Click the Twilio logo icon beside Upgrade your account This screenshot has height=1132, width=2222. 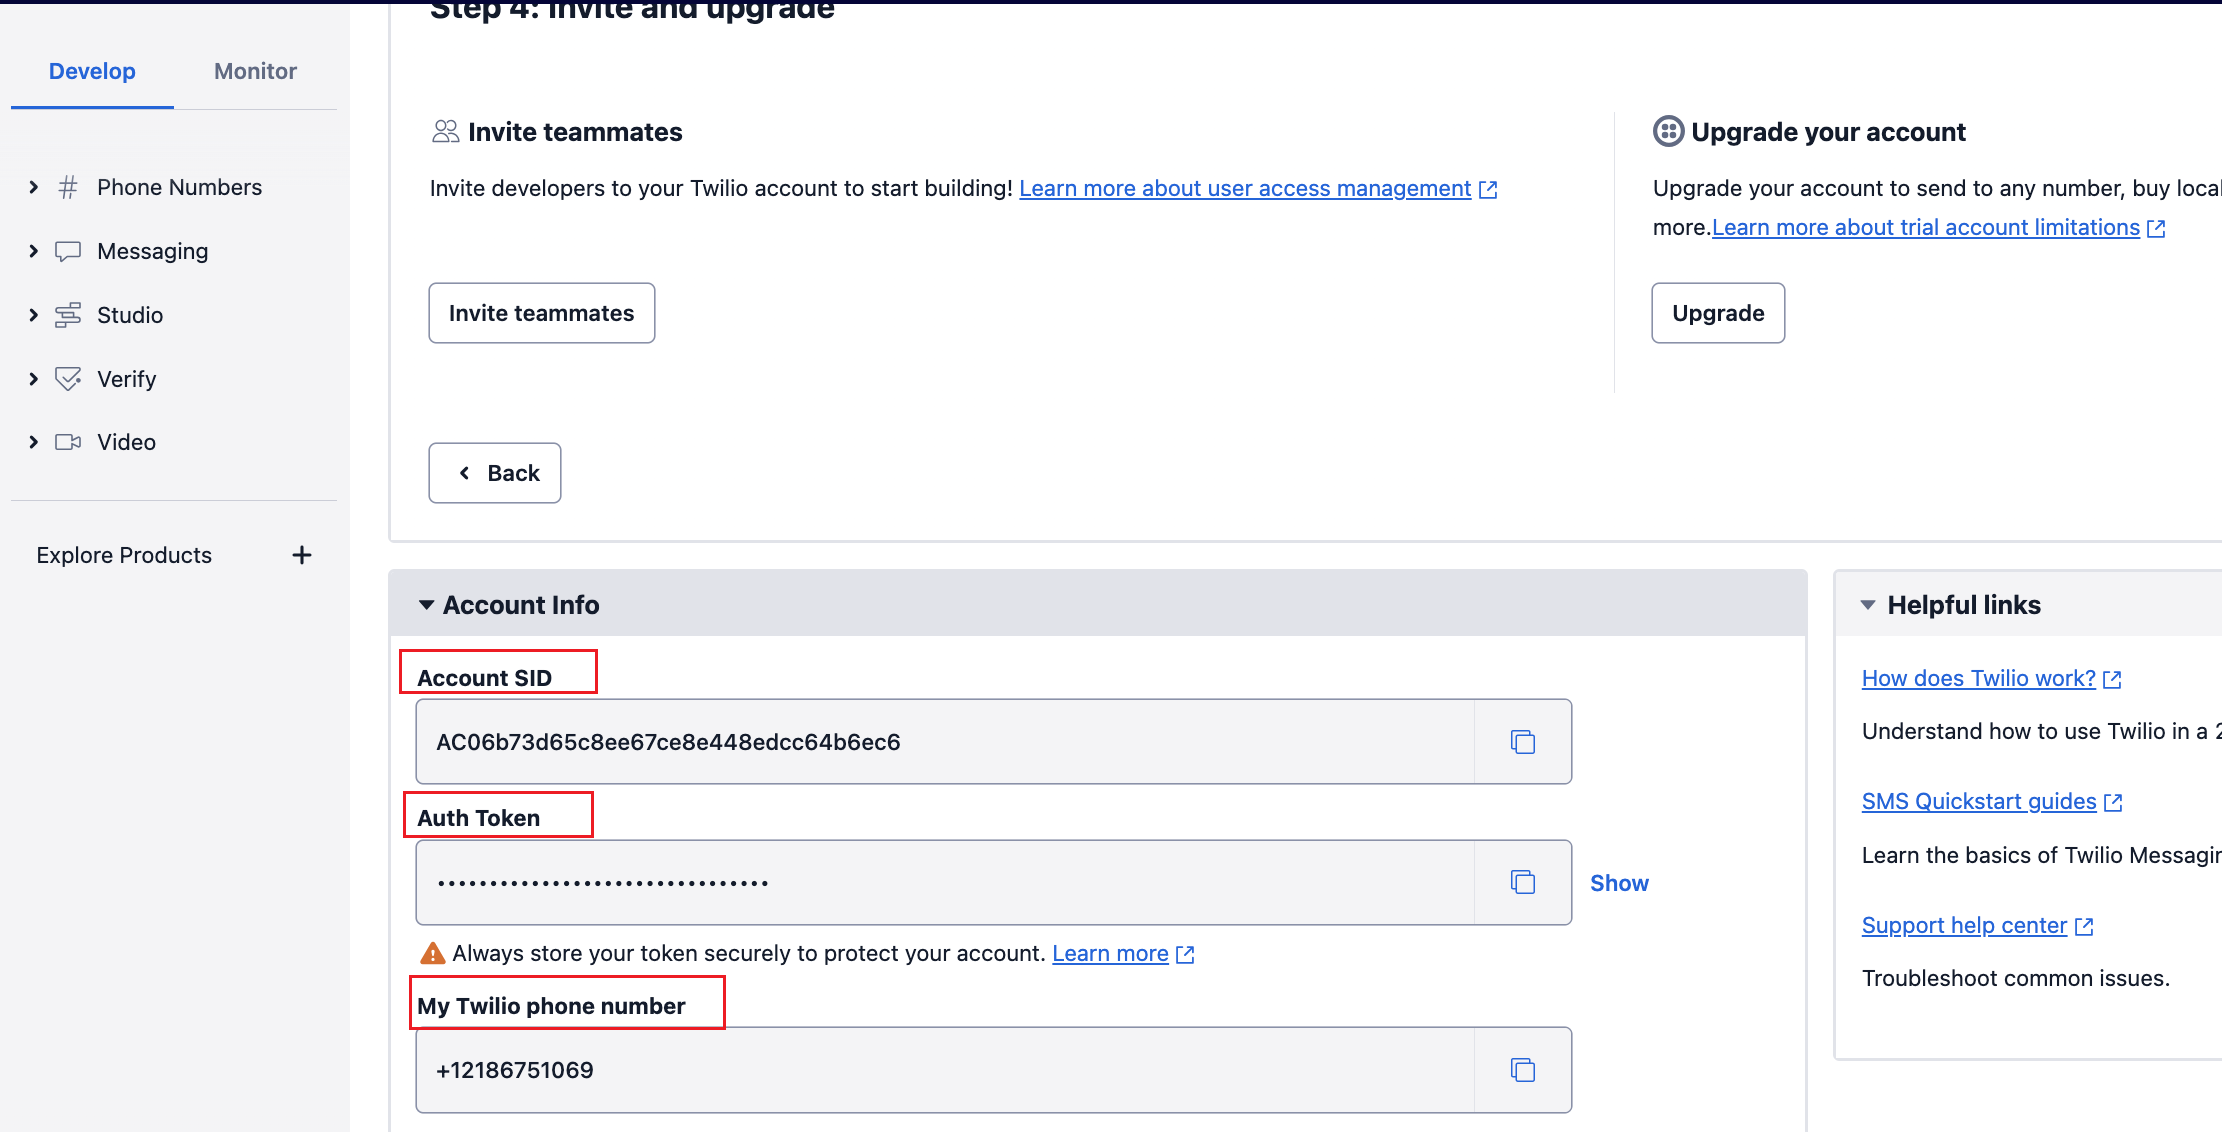pyautogui.click(x=1668, y=131)
